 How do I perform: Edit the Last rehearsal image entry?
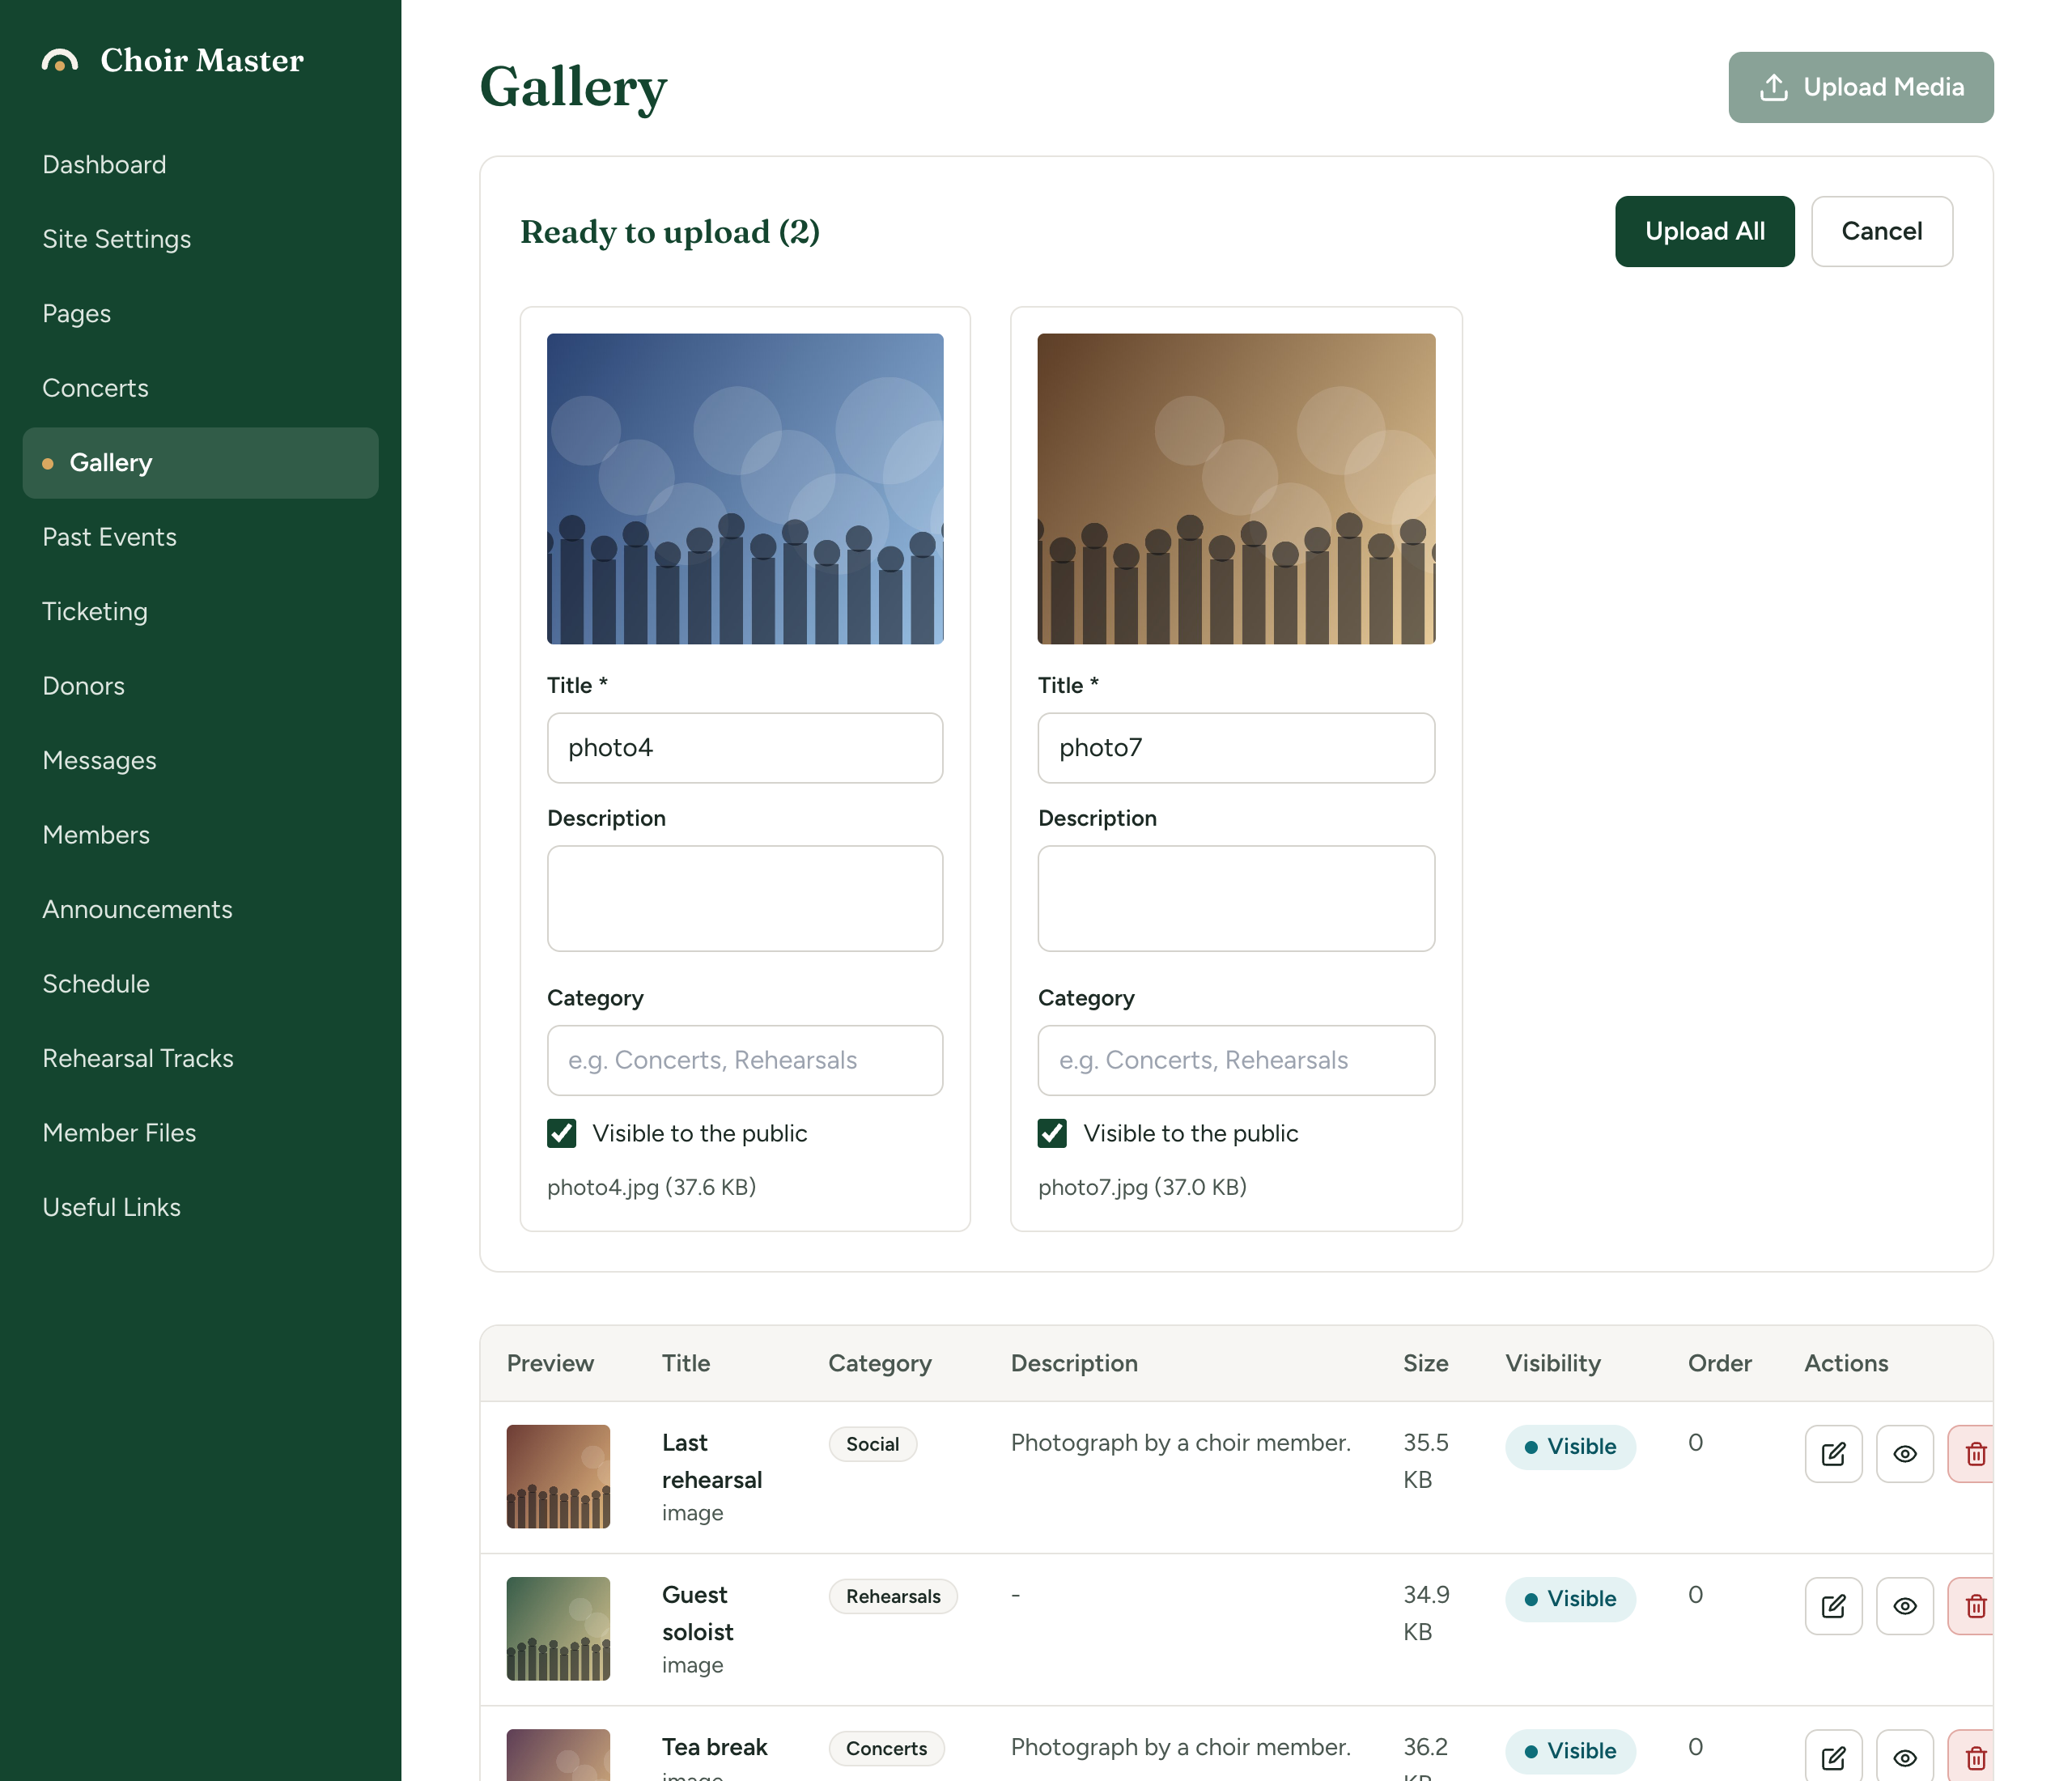1833,1453
